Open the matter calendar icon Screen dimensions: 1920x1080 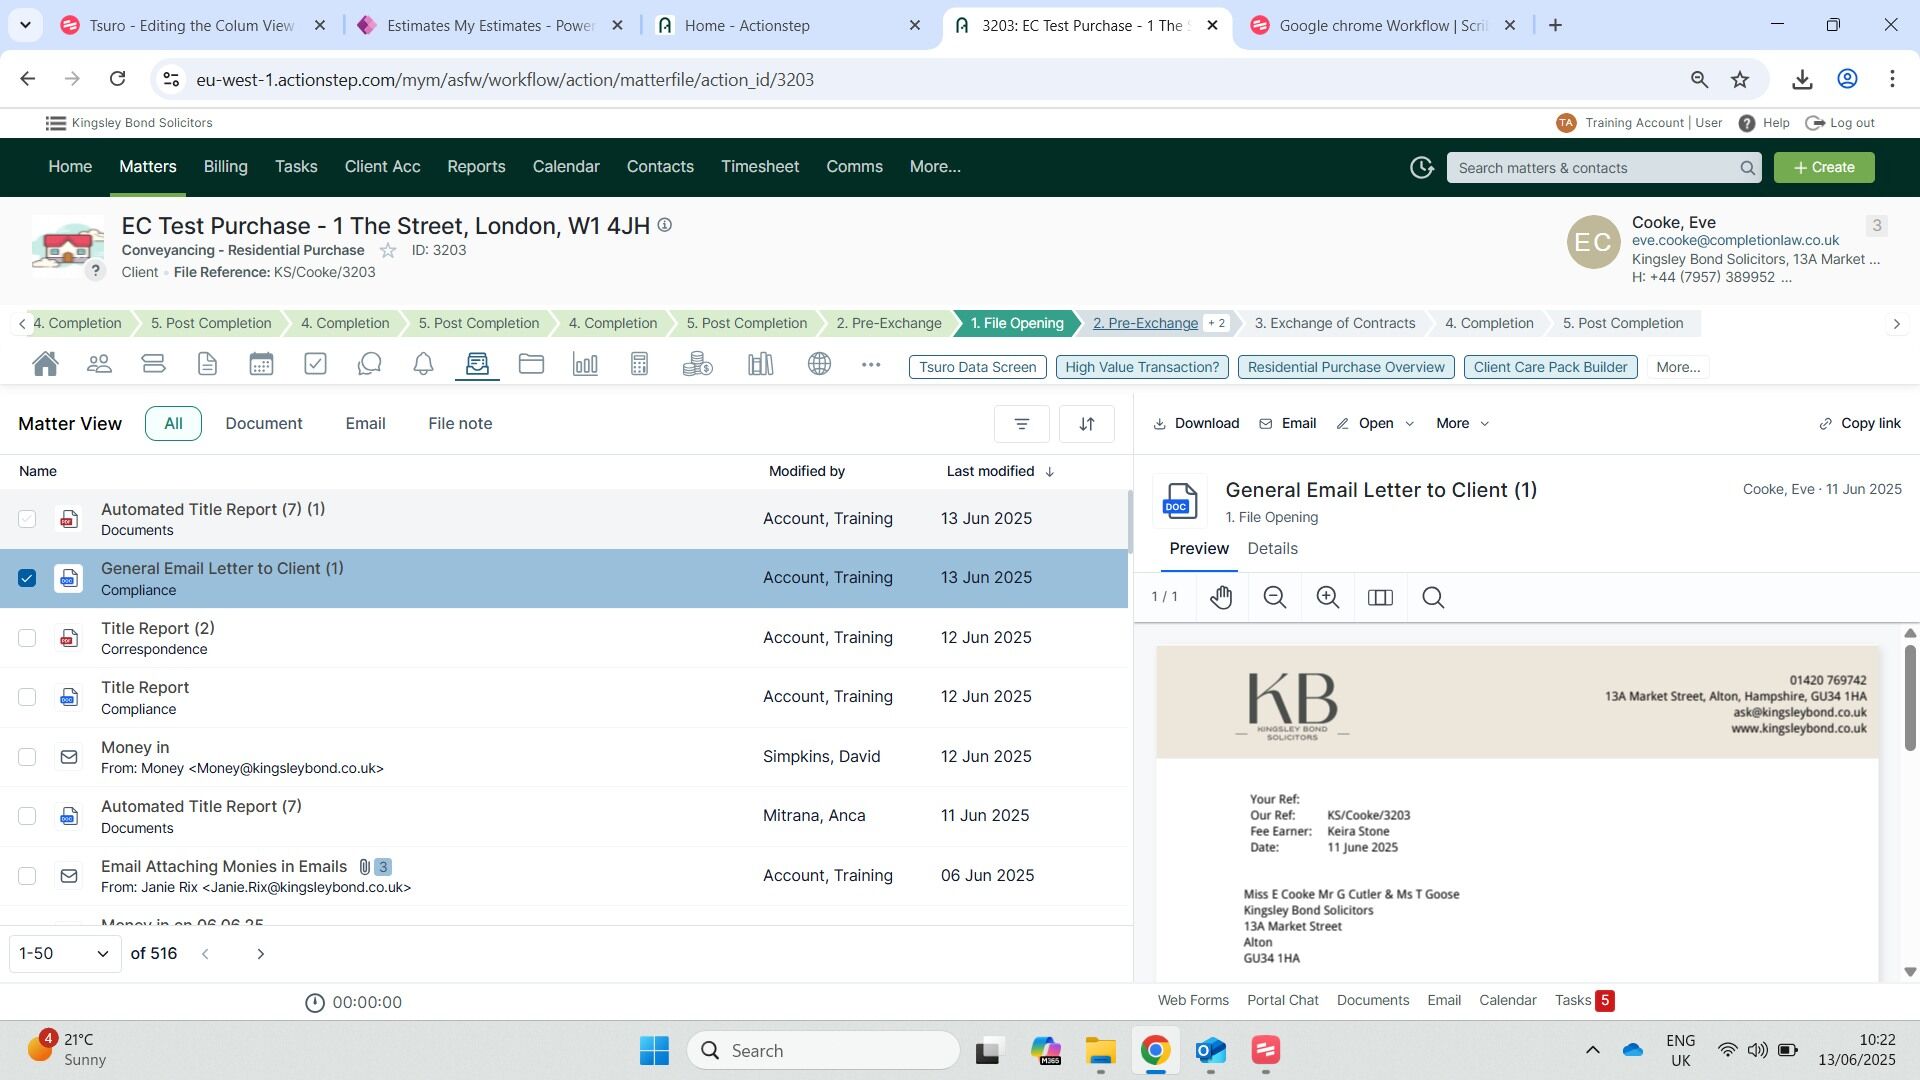pyautogui.click(x=261, y=364)
